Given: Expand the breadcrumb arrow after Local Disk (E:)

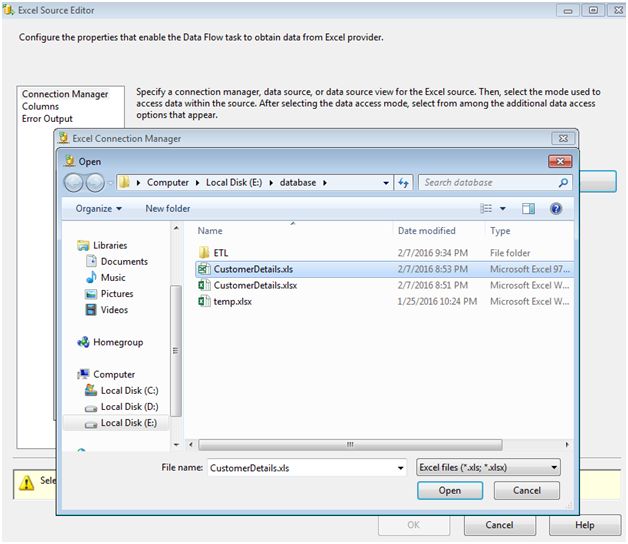Looking at the screenshot, I should click(x=271, y=183).
